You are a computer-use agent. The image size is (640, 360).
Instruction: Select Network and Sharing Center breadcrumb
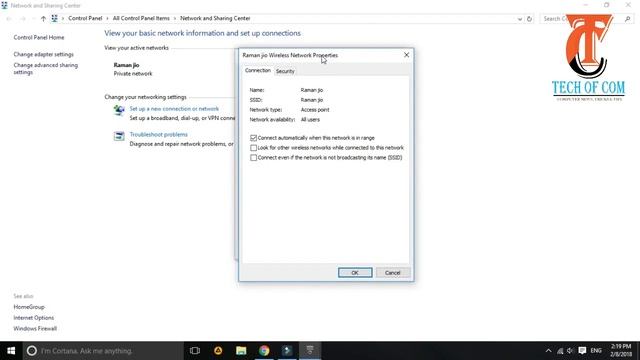(215, 18)
